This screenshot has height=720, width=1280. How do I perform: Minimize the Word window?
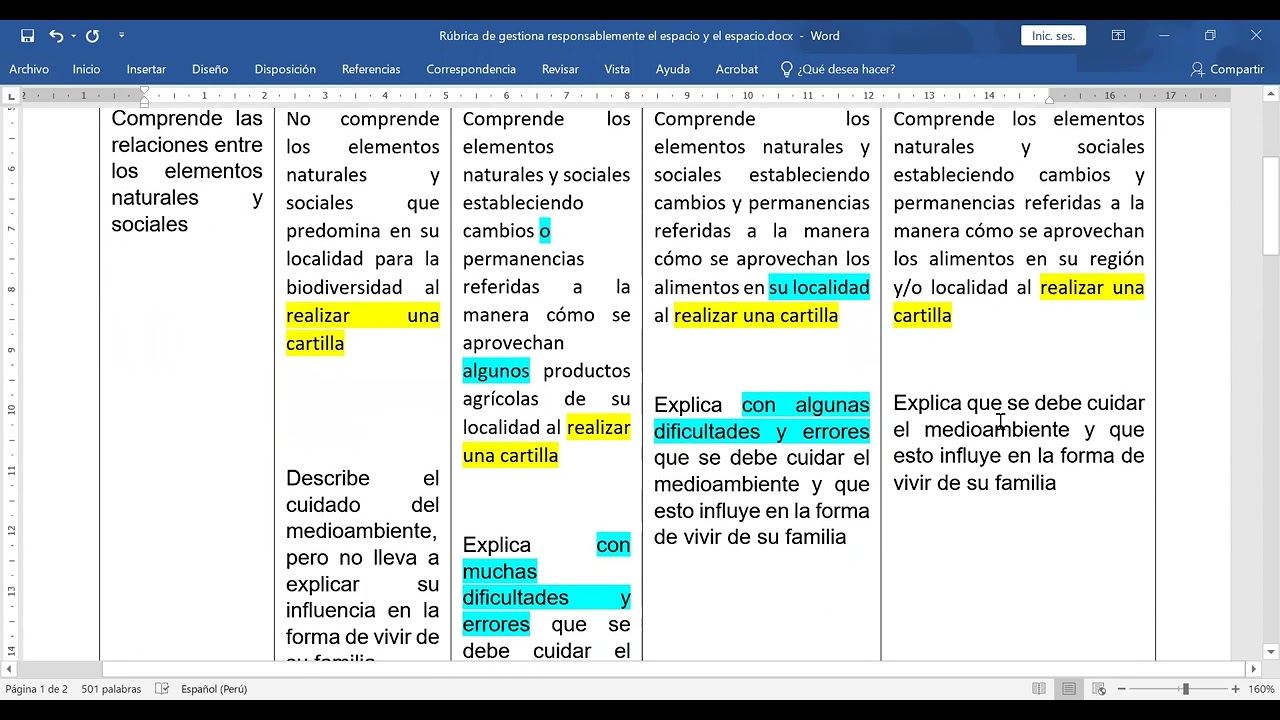coord(1164,36)
